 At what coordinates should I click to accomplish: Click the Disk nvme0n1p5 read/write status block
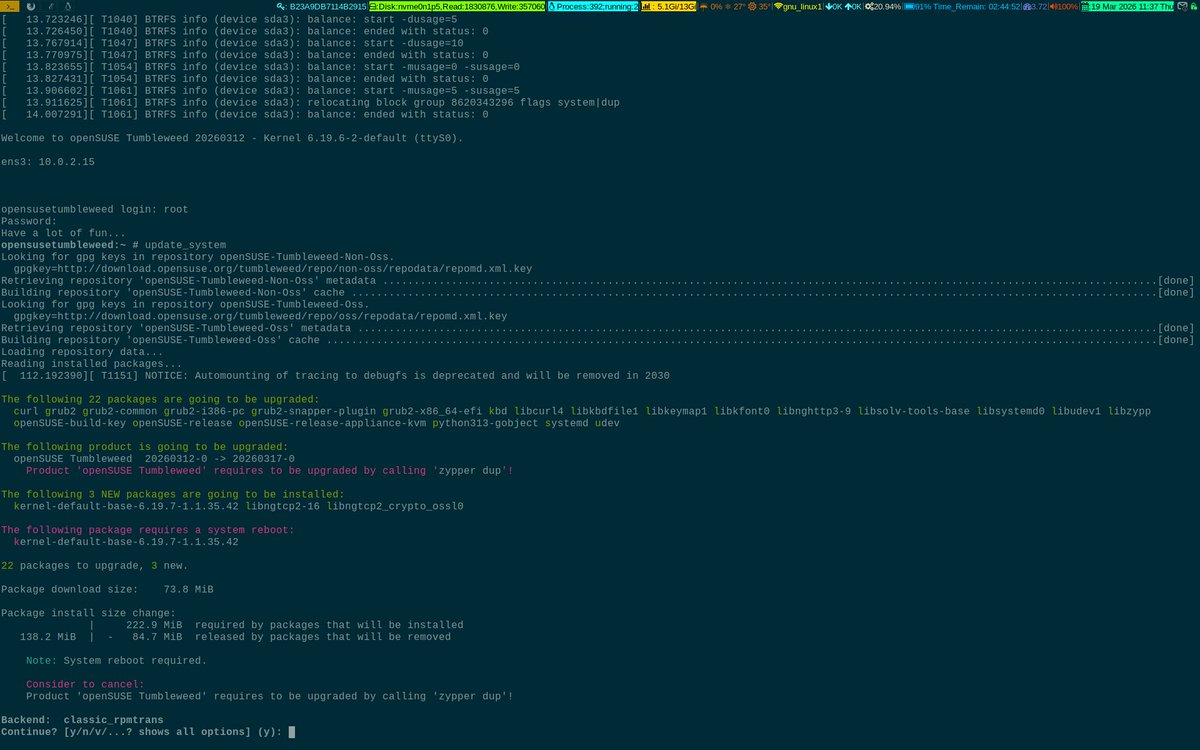[x=457, y=6]
